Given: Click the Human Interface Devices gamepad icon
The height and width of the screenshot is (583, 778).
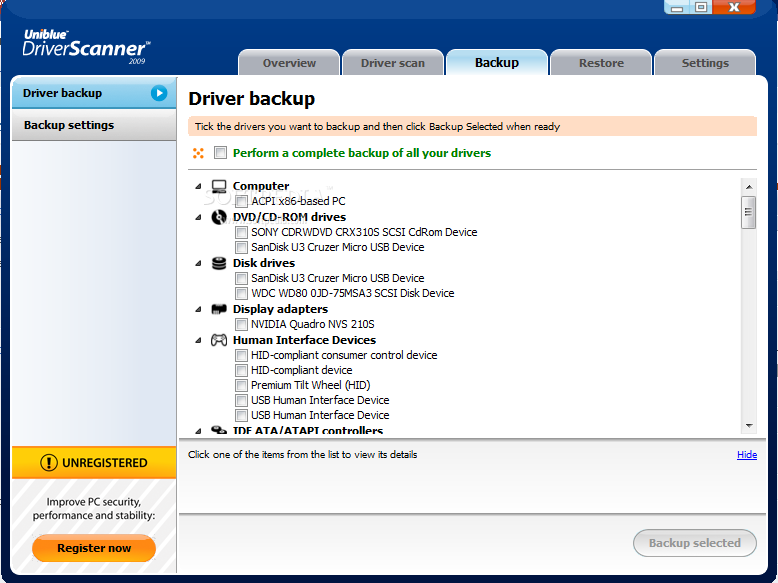Looking at the screenshot, I should [x=219, y=340].
